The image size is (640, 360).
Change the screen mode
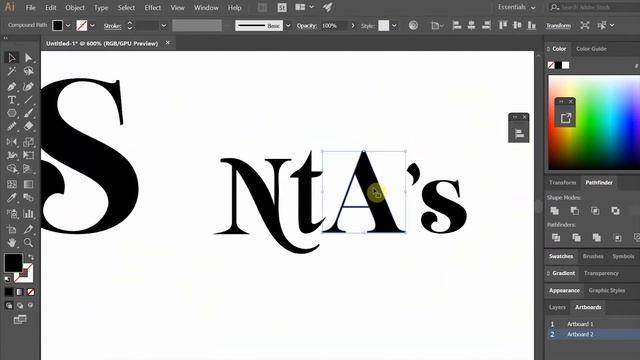point(20,320)
